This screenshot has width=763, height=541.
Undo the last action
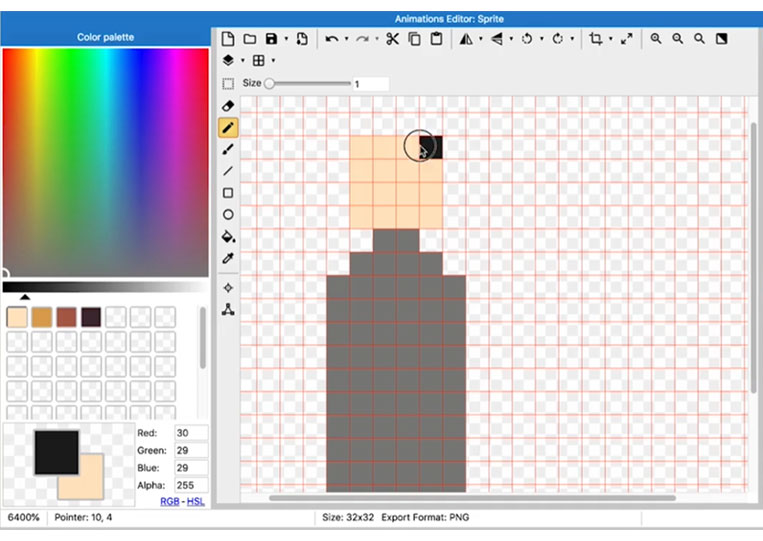(x=332, y=39)
